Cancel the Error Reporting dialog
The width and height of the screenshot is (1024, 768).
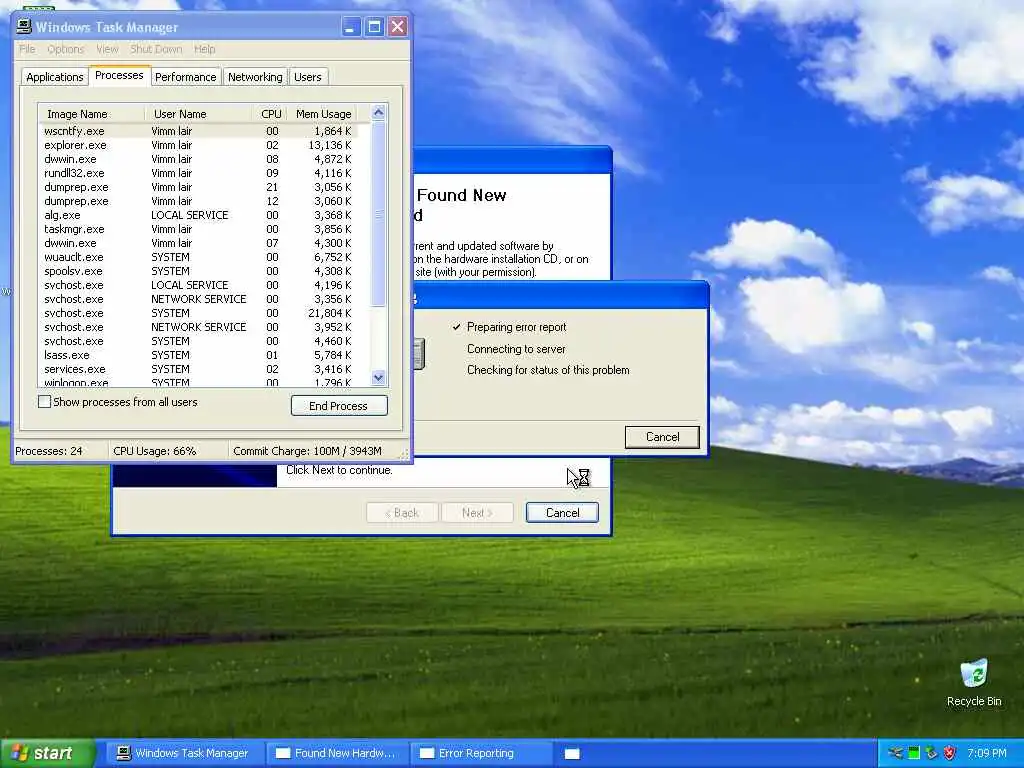(x=662, y=437)
